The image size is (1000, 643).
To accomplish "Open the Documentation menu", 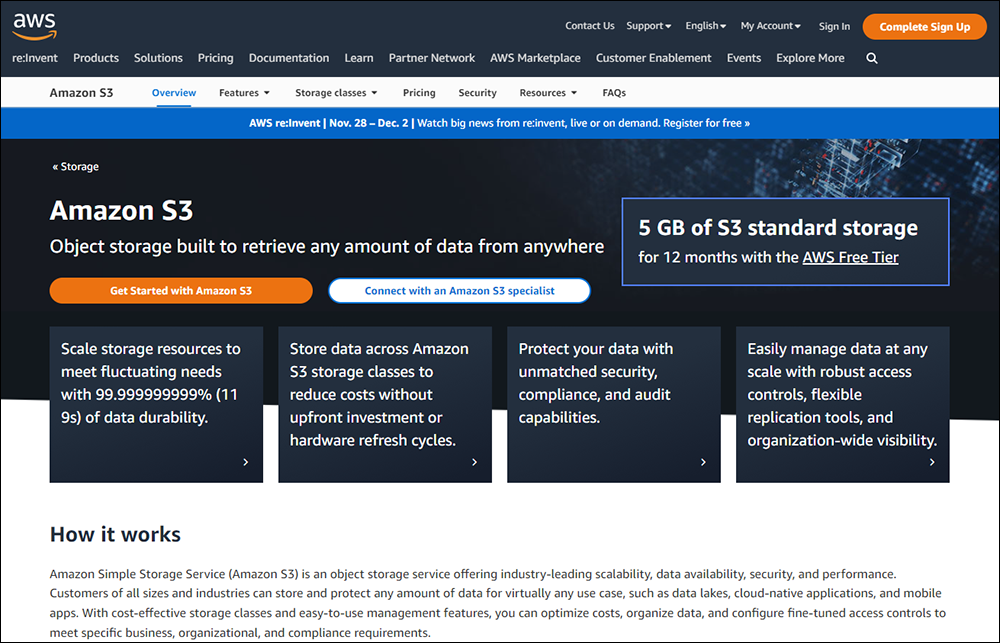I will tap(289, 58).
